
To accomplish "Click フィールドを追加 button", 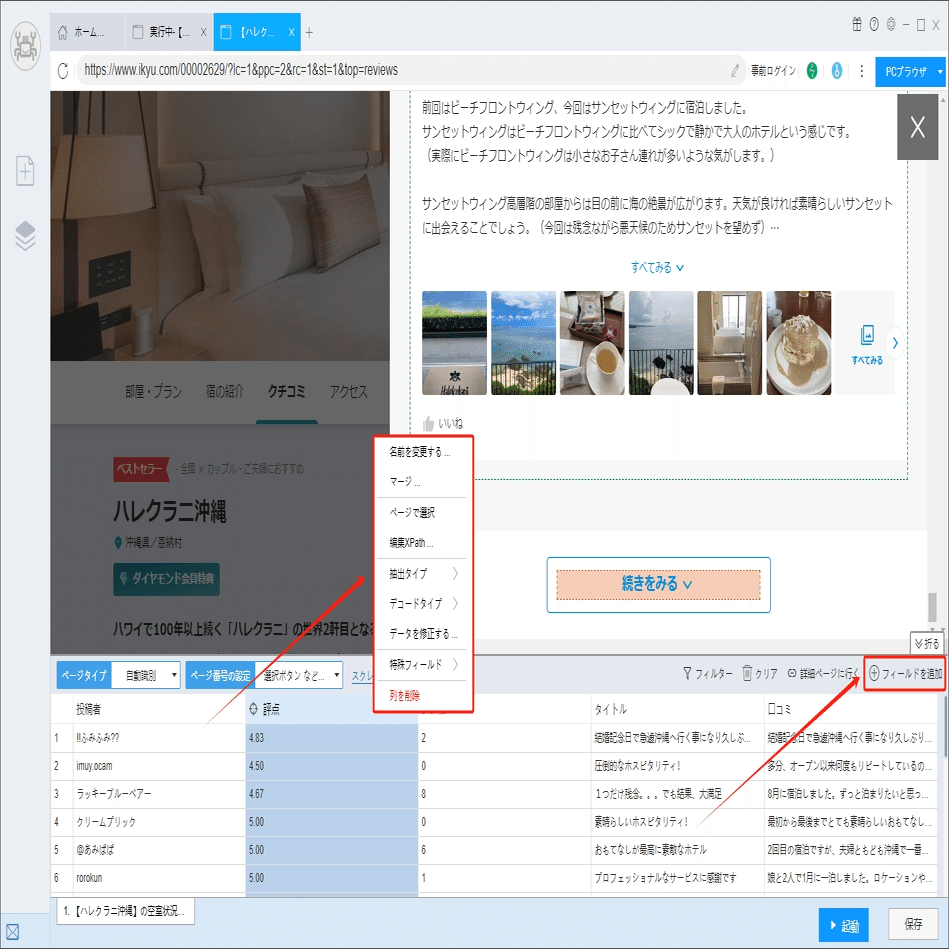I will 905,673.
